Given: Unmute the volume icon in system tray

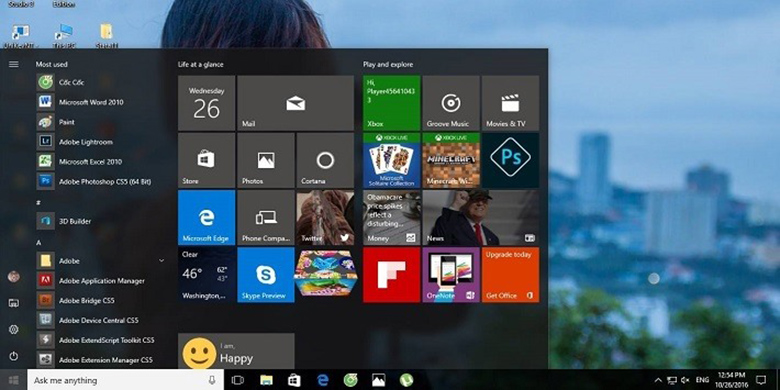Looking at the screenshot, I should click(685, 381).
